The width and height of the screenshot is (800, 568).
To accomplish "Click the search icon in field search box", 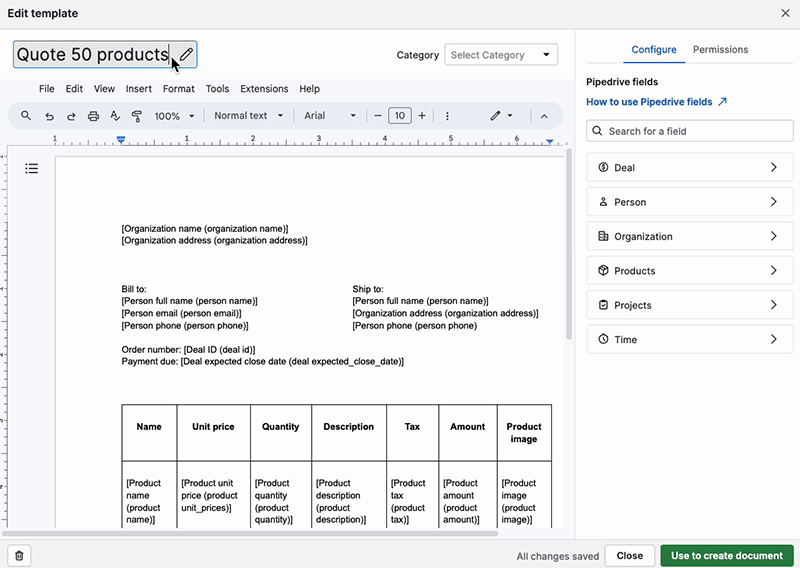I will [597, 131].
